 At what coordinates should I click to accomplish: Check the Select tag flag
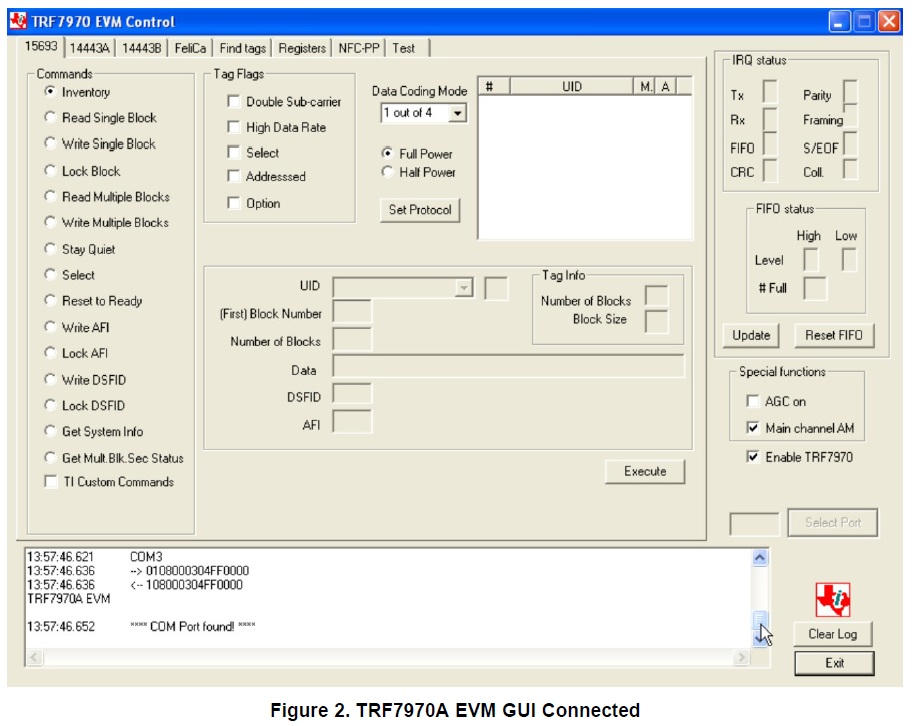click(x=233, y=153)
